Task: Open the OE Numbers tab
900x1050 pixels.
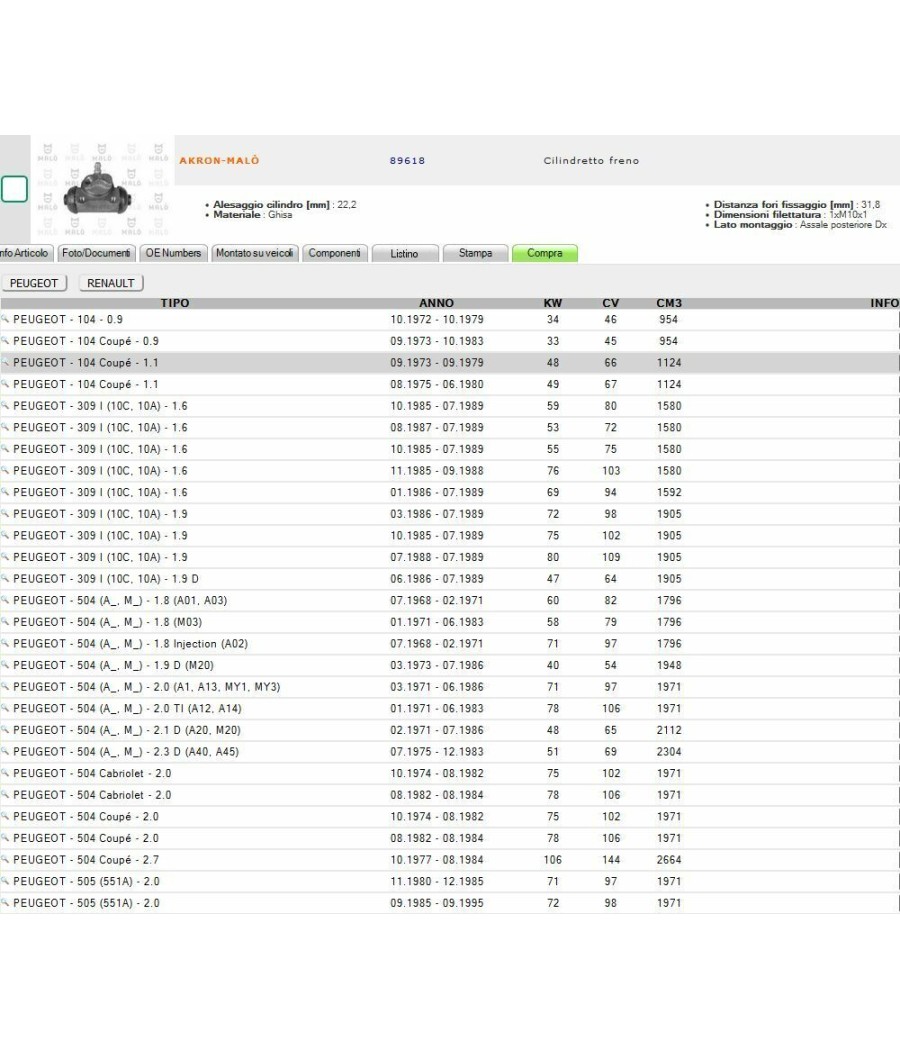Action: coord(173,253)
